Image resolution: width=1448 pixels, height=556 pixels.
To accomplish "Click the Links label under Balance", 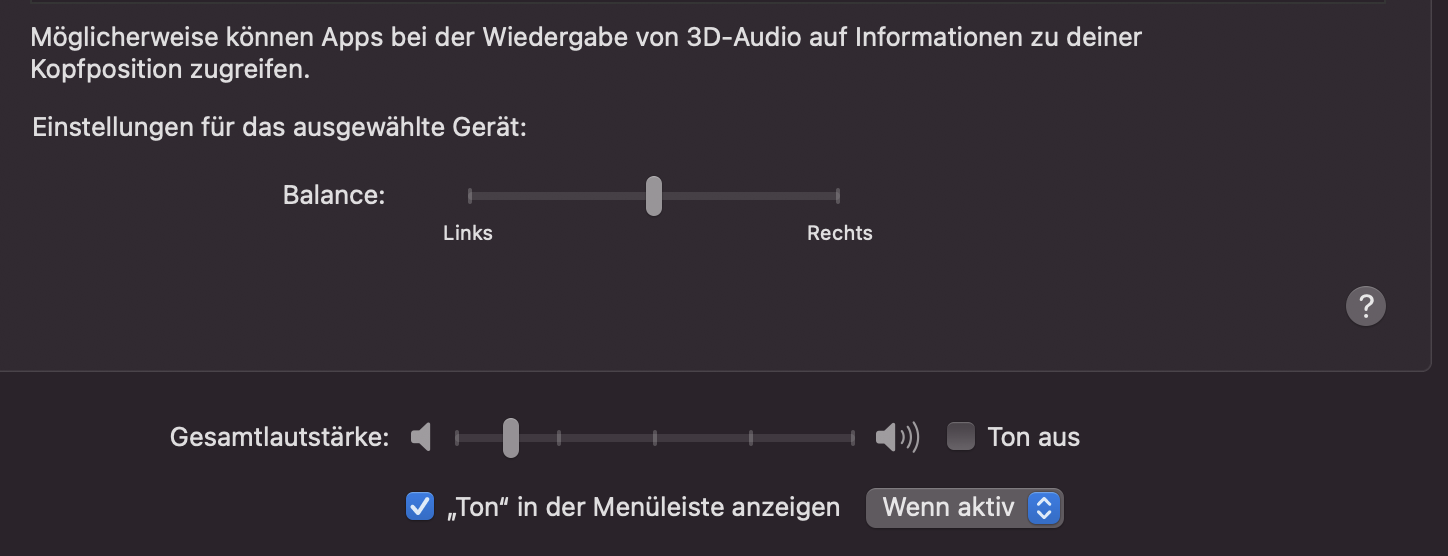I will pyautogui.click(x=468, y=233).
